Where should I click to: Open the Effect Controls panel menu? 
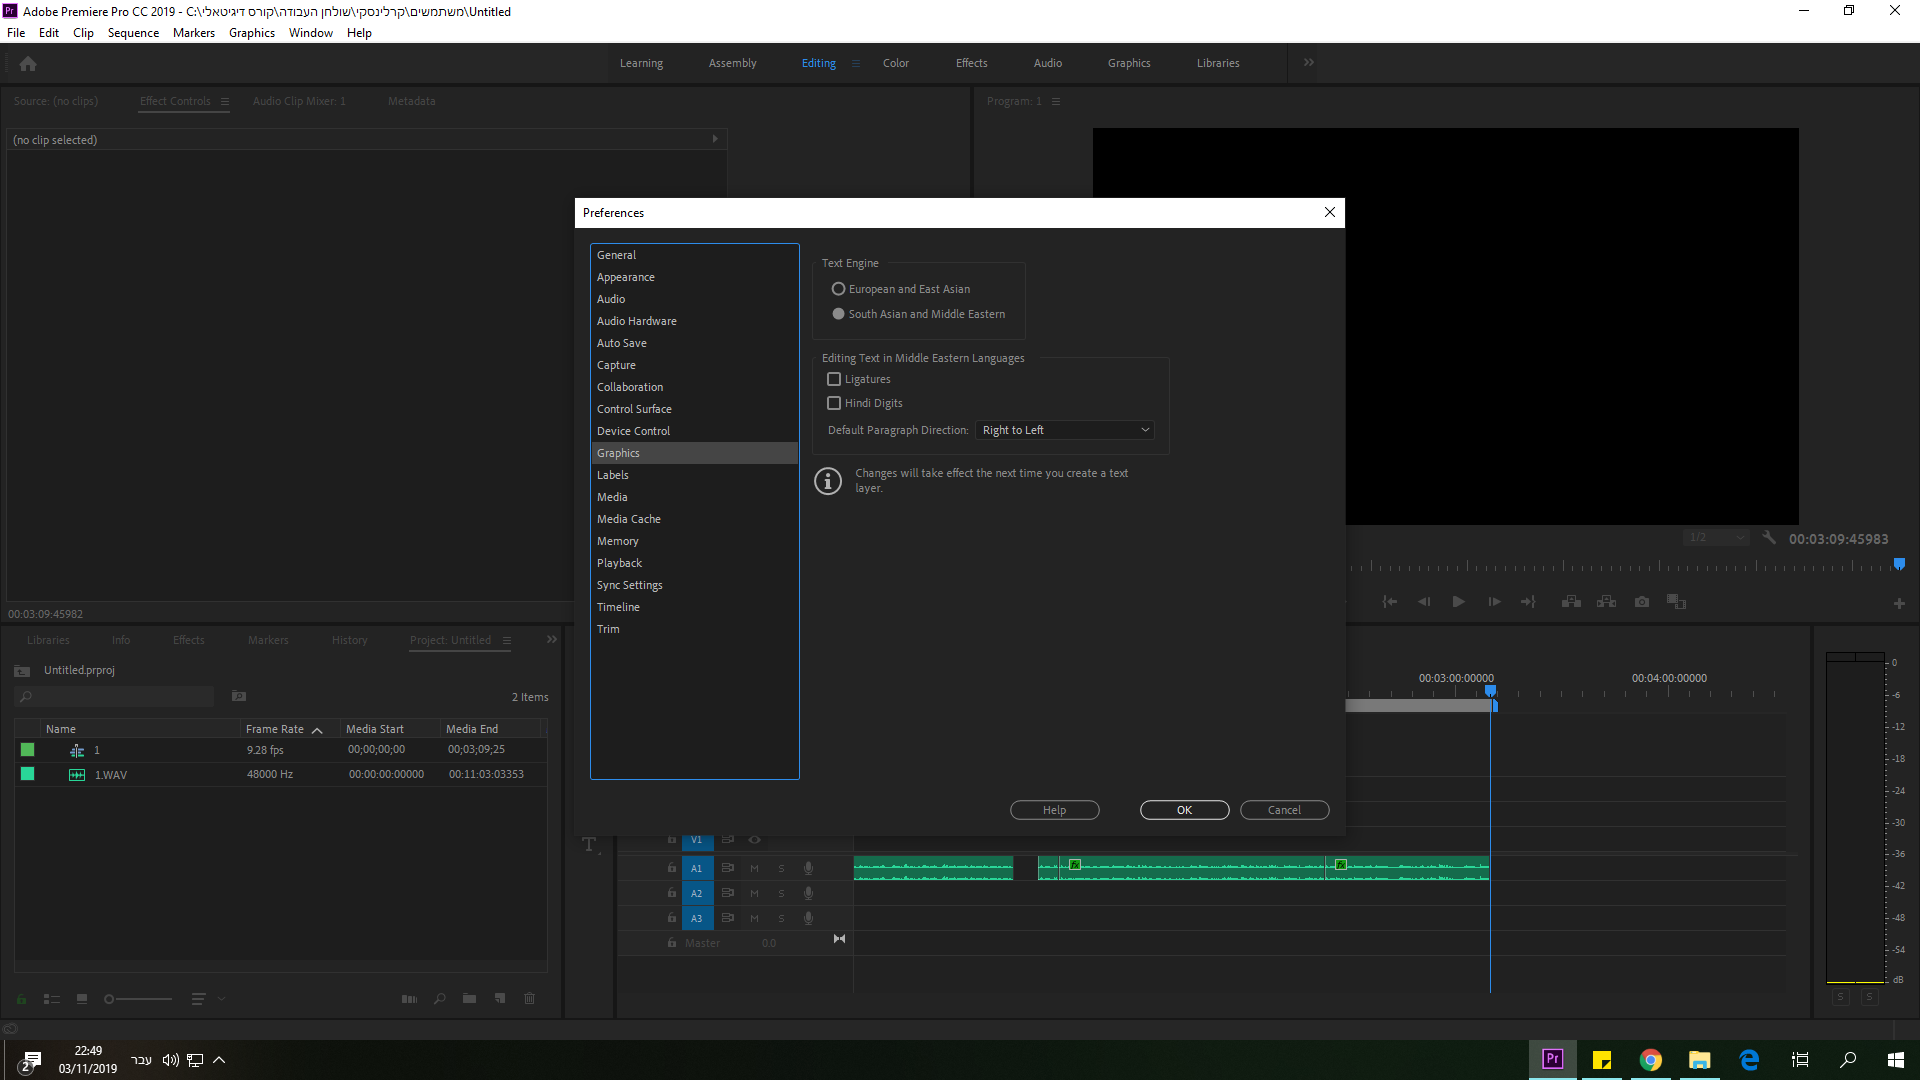[225, 101]
